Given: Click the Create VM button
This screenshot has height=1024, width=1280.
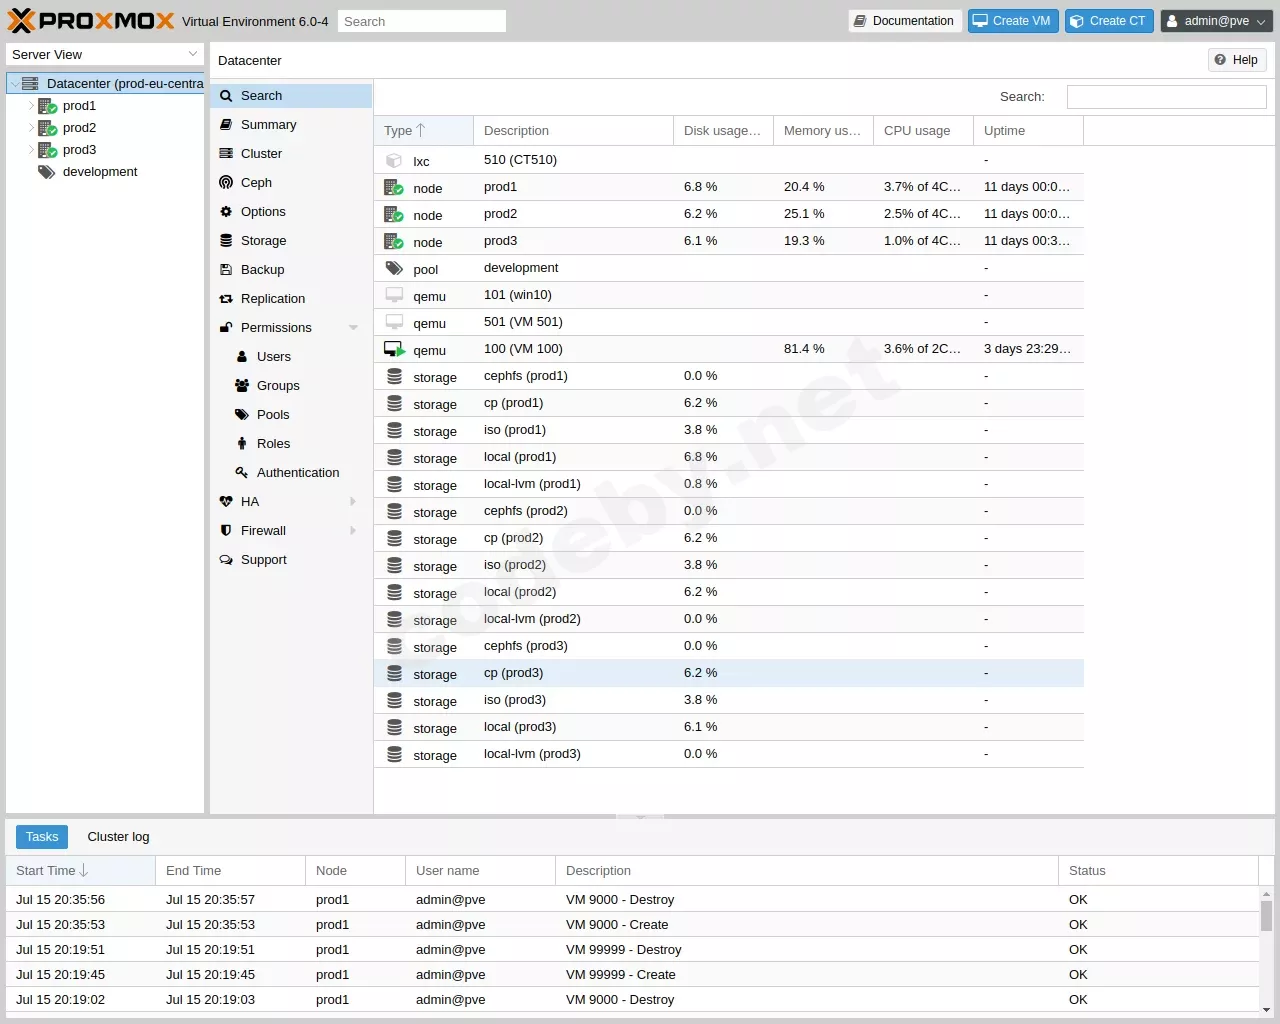Looking at the screenshot, I should pyautogui.click(x=1012, y=21).
